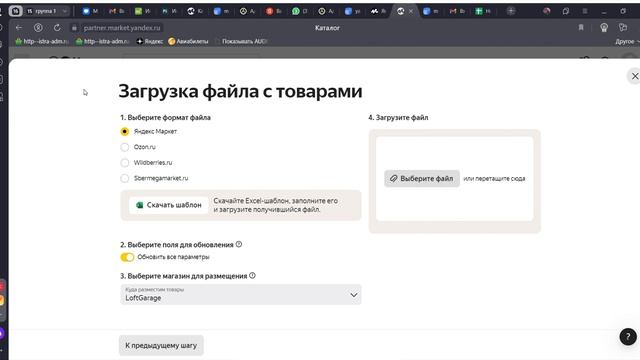This screenshot has height=360, width=640.
Task: Open the Yandex account icon near reload
Action: (x=38, y=28)
